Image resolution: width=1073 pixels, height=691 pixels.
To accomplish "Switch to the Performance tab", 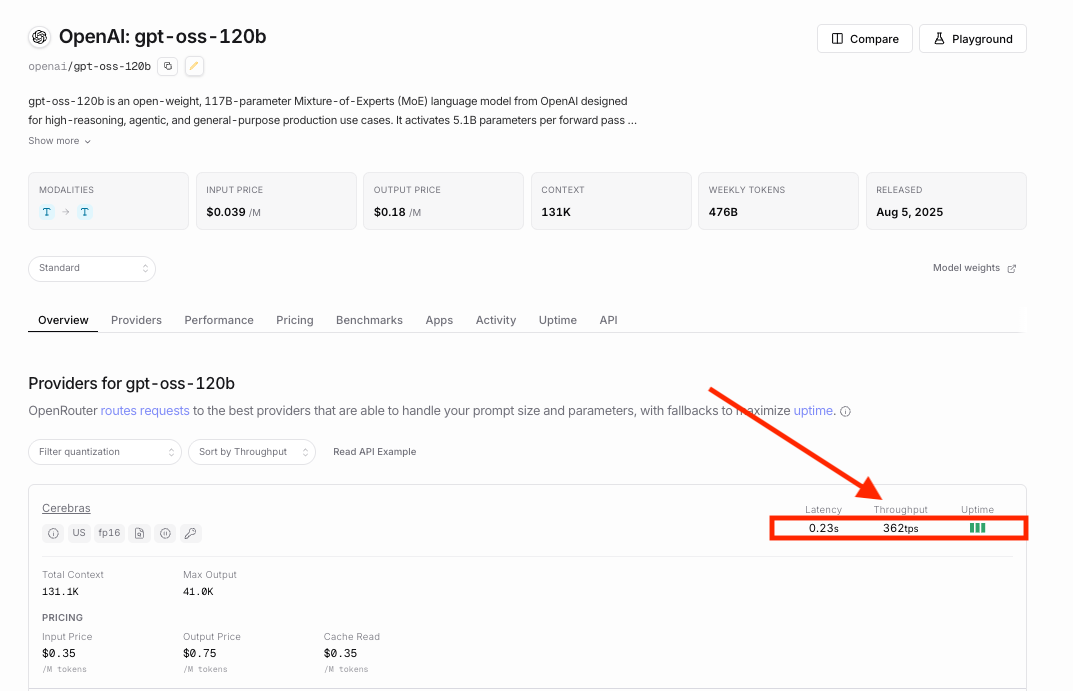I will pyautogui.click(x=219, y=320).
